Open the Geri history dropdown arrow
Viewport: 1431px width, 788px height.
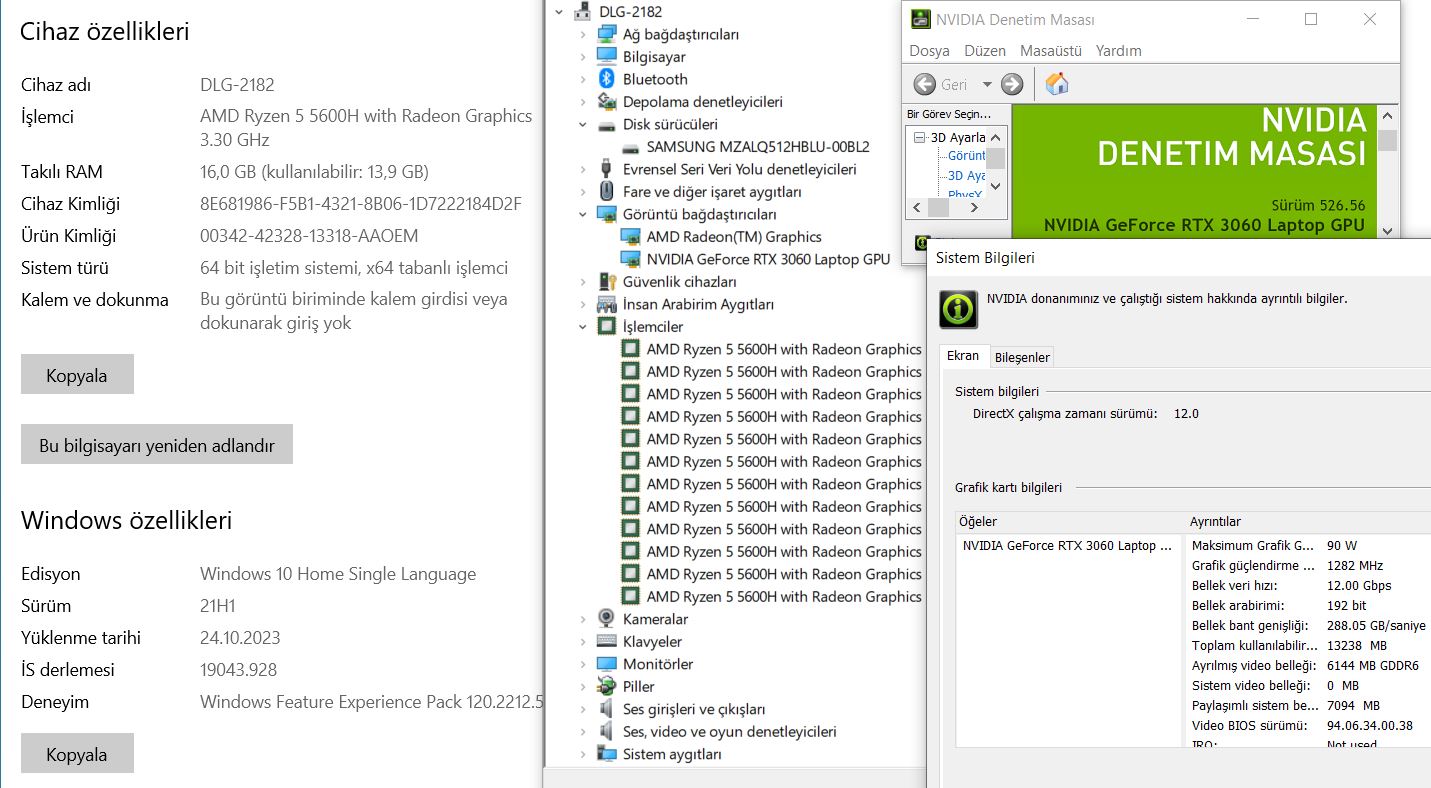[987, 85]
